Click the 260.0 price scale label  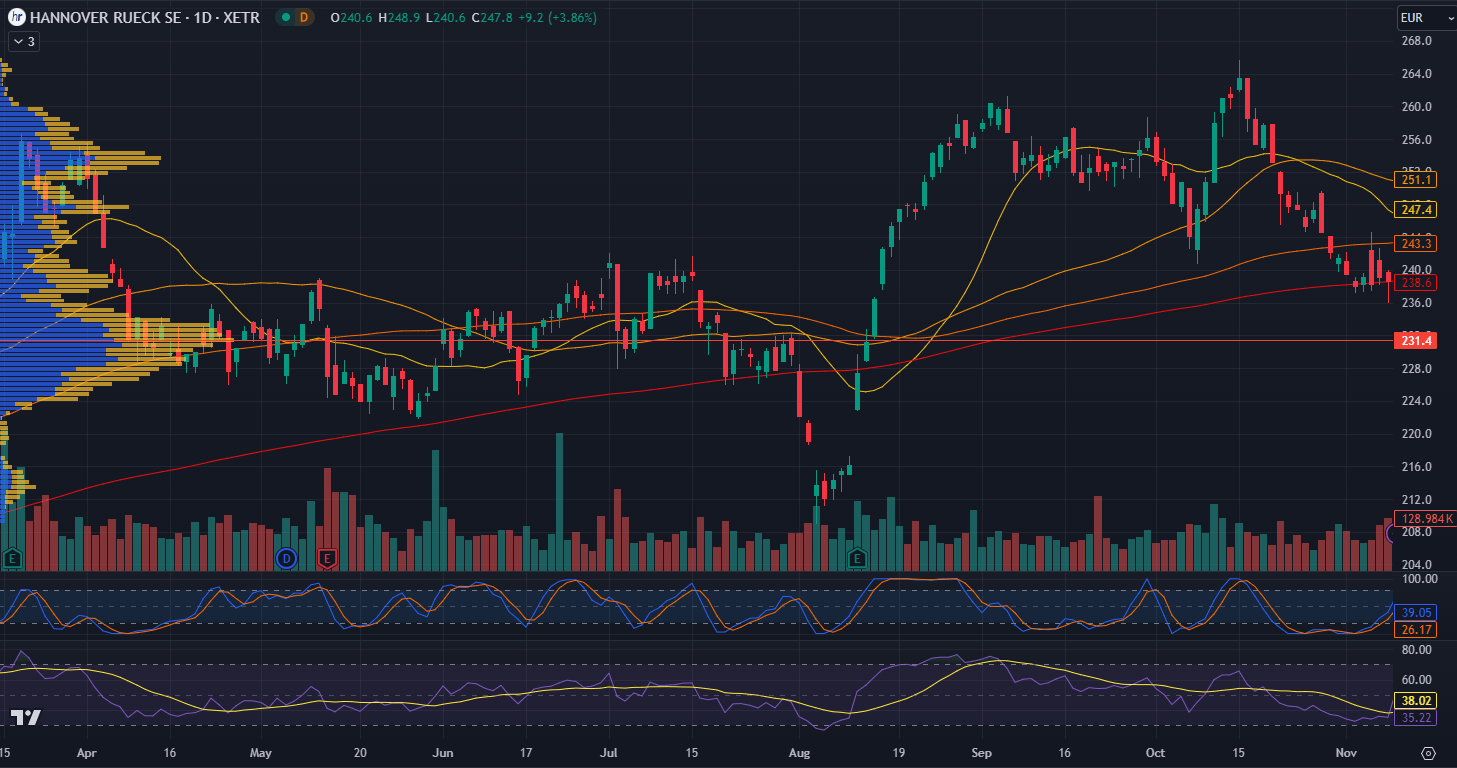(x=1418, y=107)
